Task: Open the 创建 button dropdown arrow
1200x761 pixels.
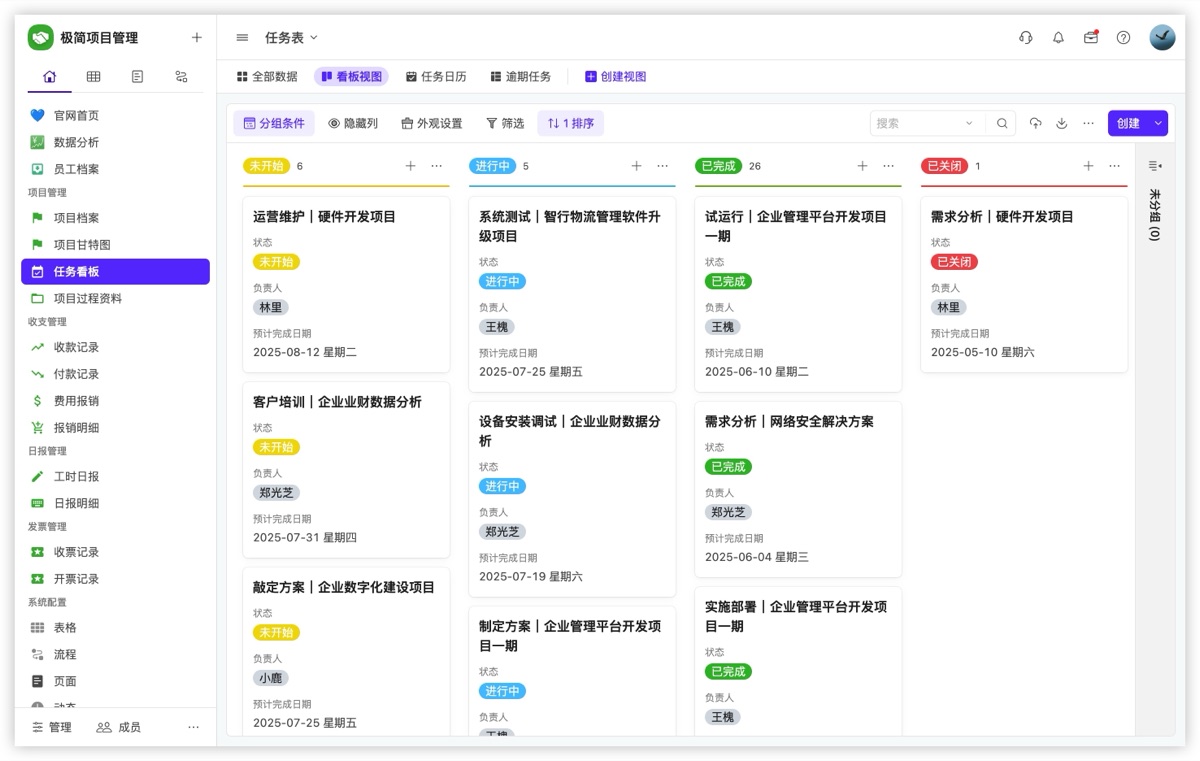Action: tap(1158, 123)
